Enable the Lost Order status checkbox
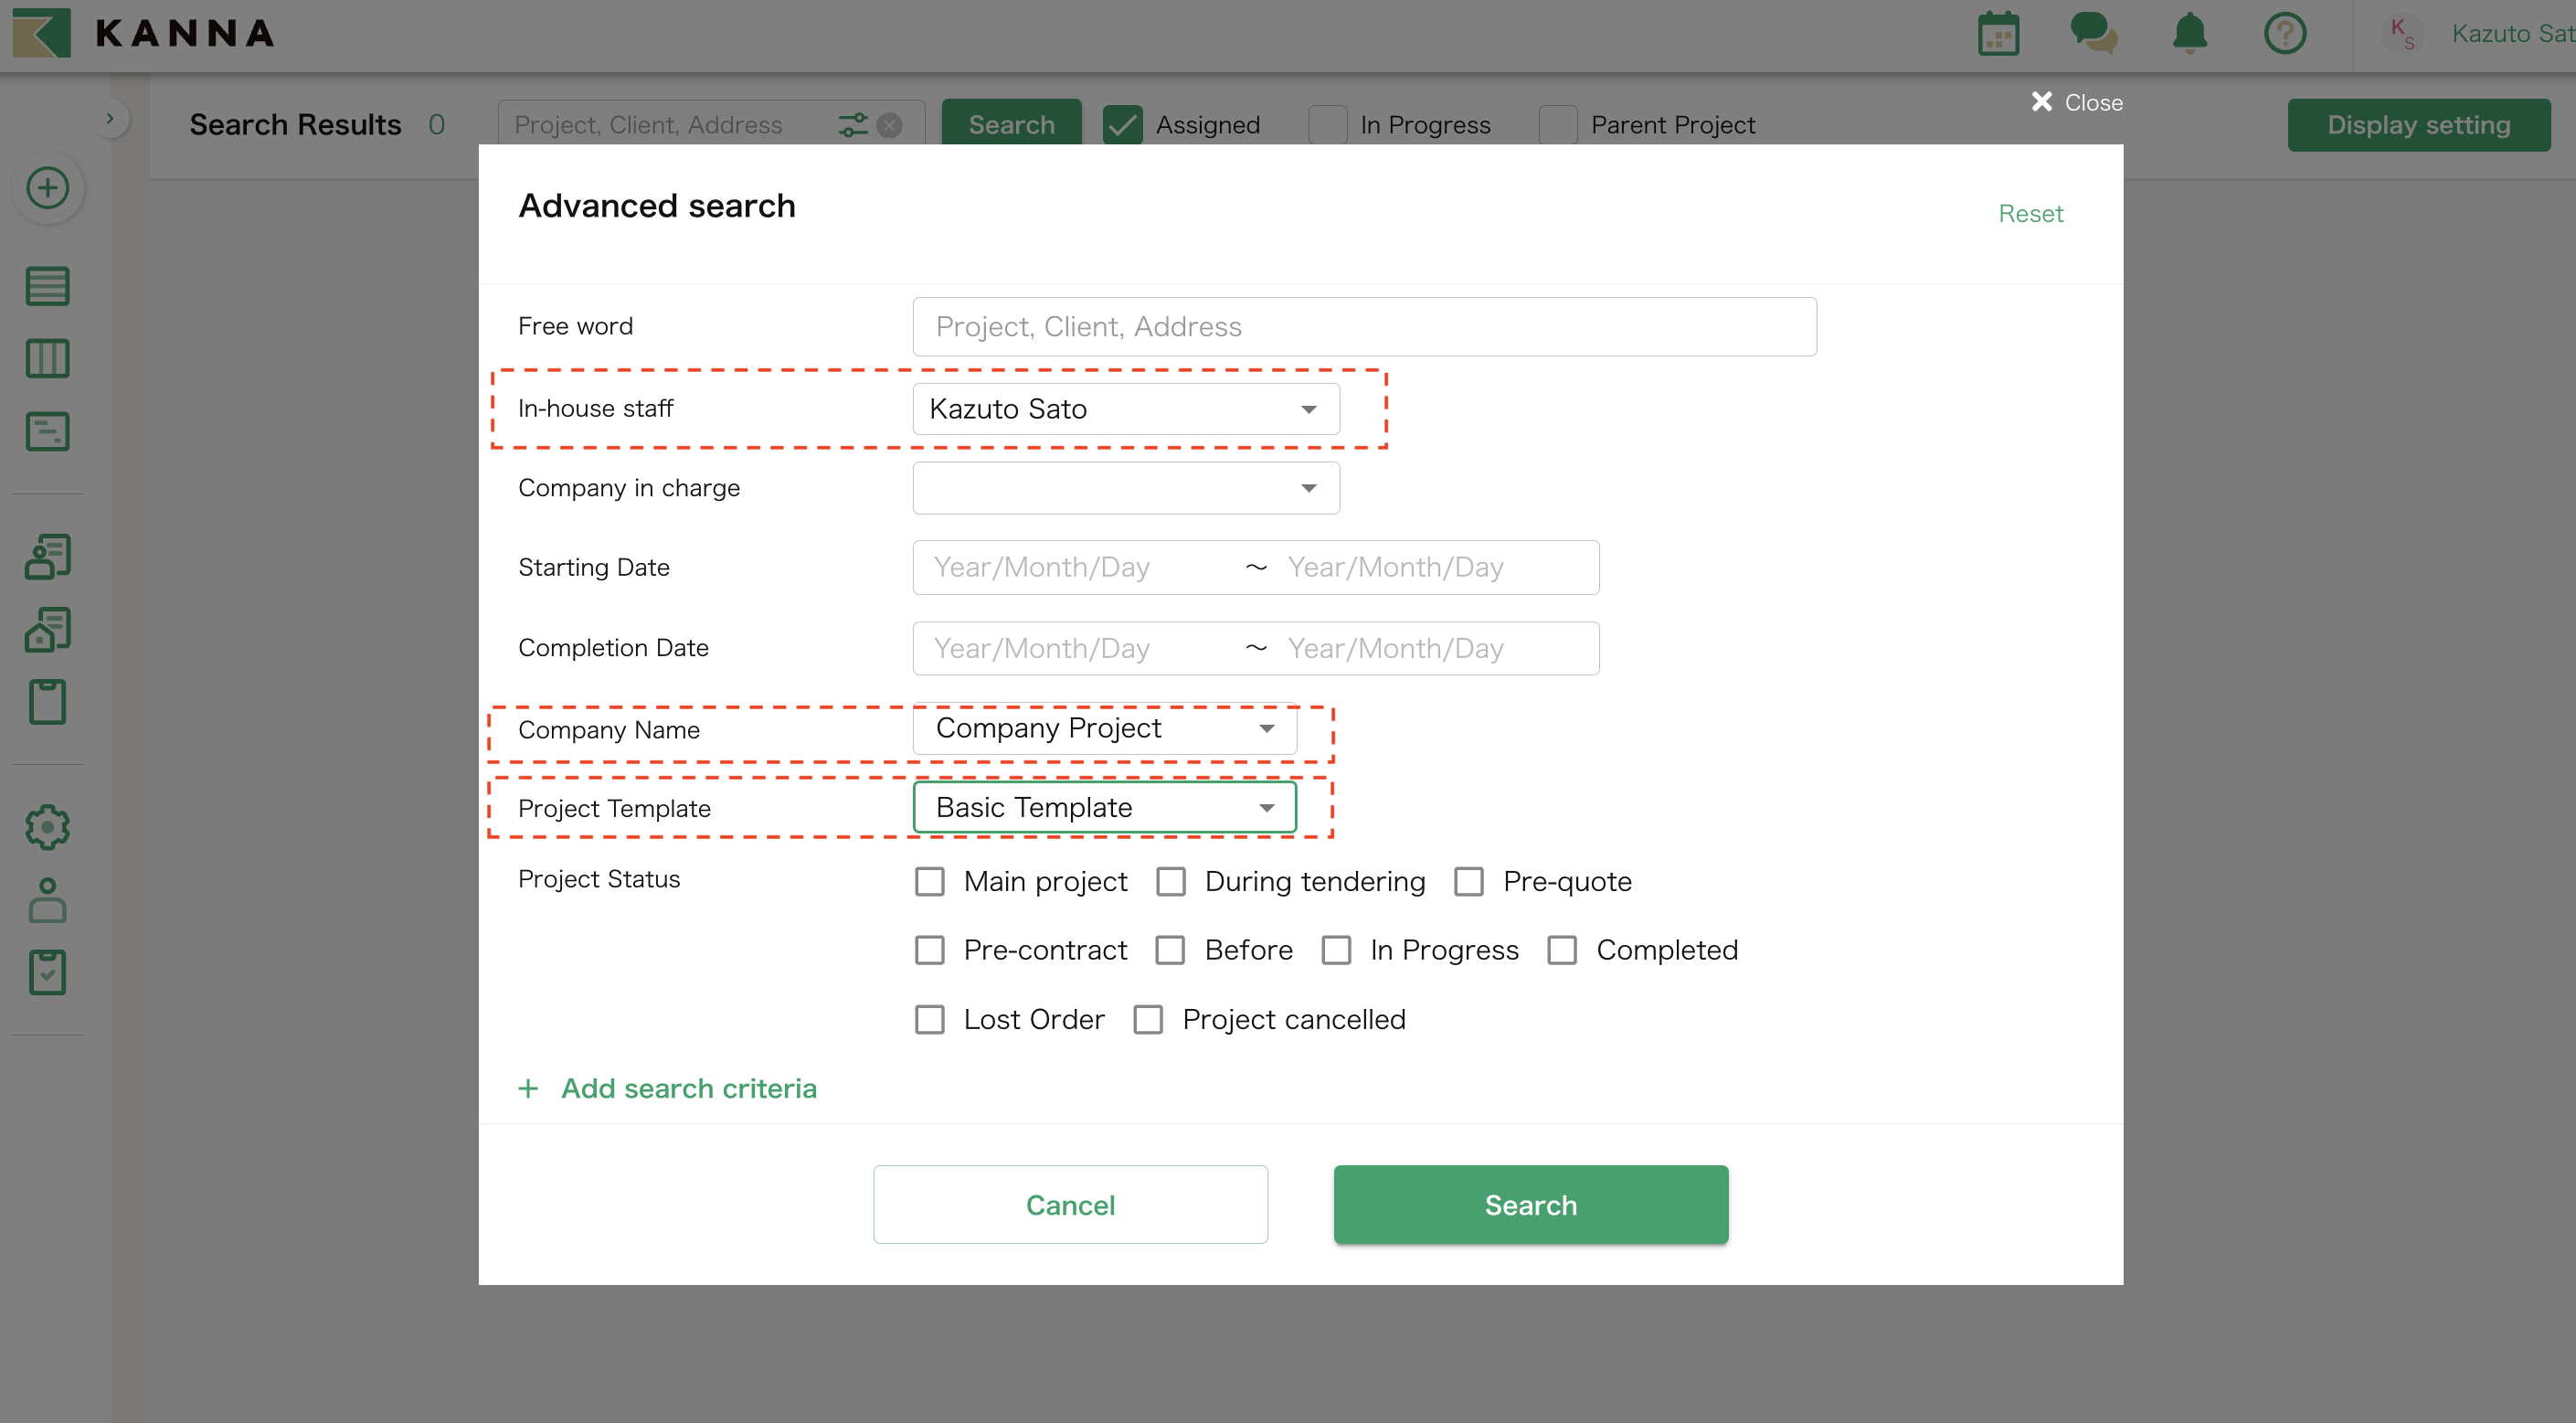The image size is (2576, 1423). [930, 1018]
